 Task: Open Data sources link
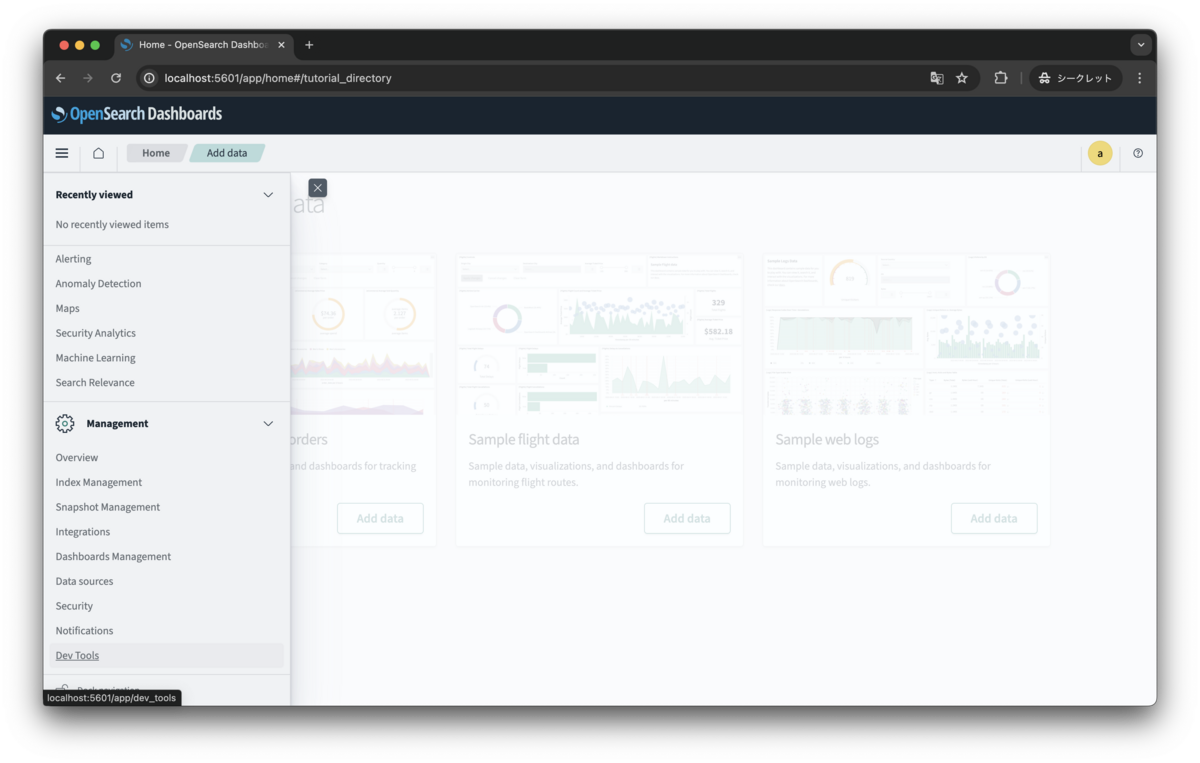84,581
